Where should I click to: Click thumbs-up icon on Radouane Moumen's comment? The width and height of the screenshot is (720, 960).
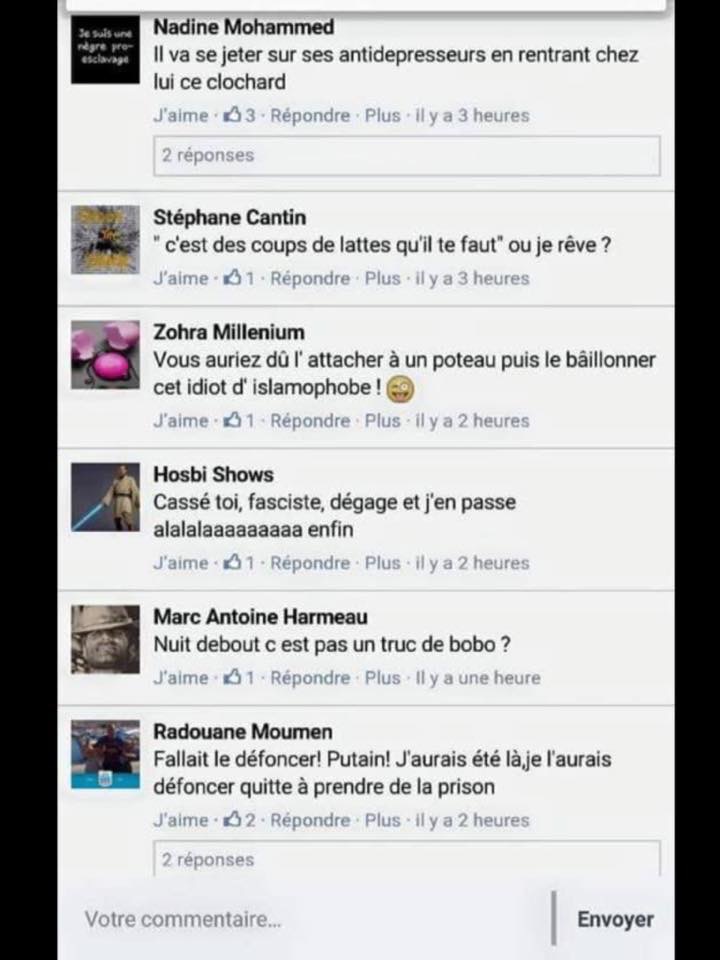[233, 819]
